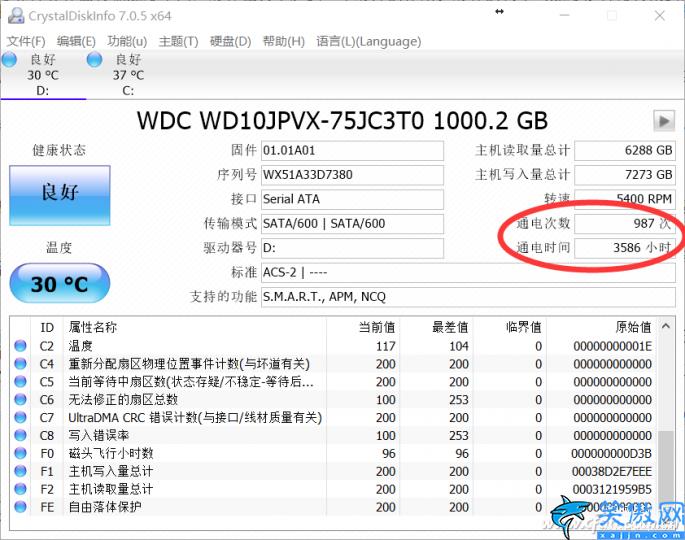Click the 属性名称 column header

pyautogui.click(x=195, y=328)
